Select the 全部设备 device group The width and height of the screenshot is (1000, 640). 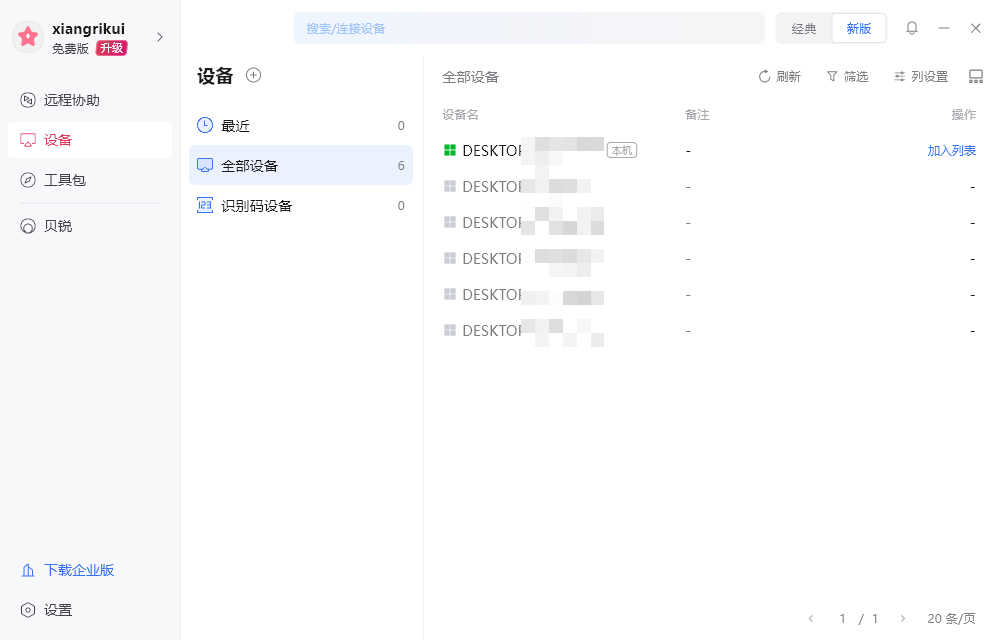301,166
